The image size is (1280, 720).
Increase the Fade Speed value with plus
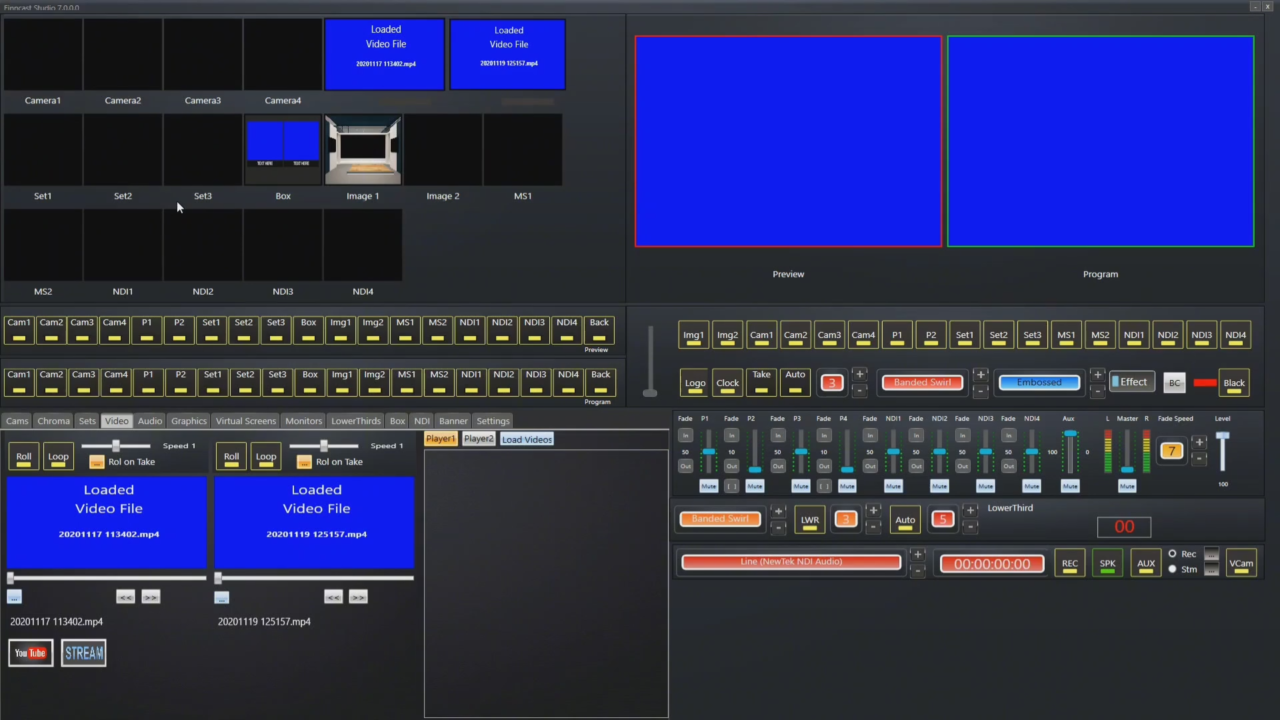[x=1199, y=442]
